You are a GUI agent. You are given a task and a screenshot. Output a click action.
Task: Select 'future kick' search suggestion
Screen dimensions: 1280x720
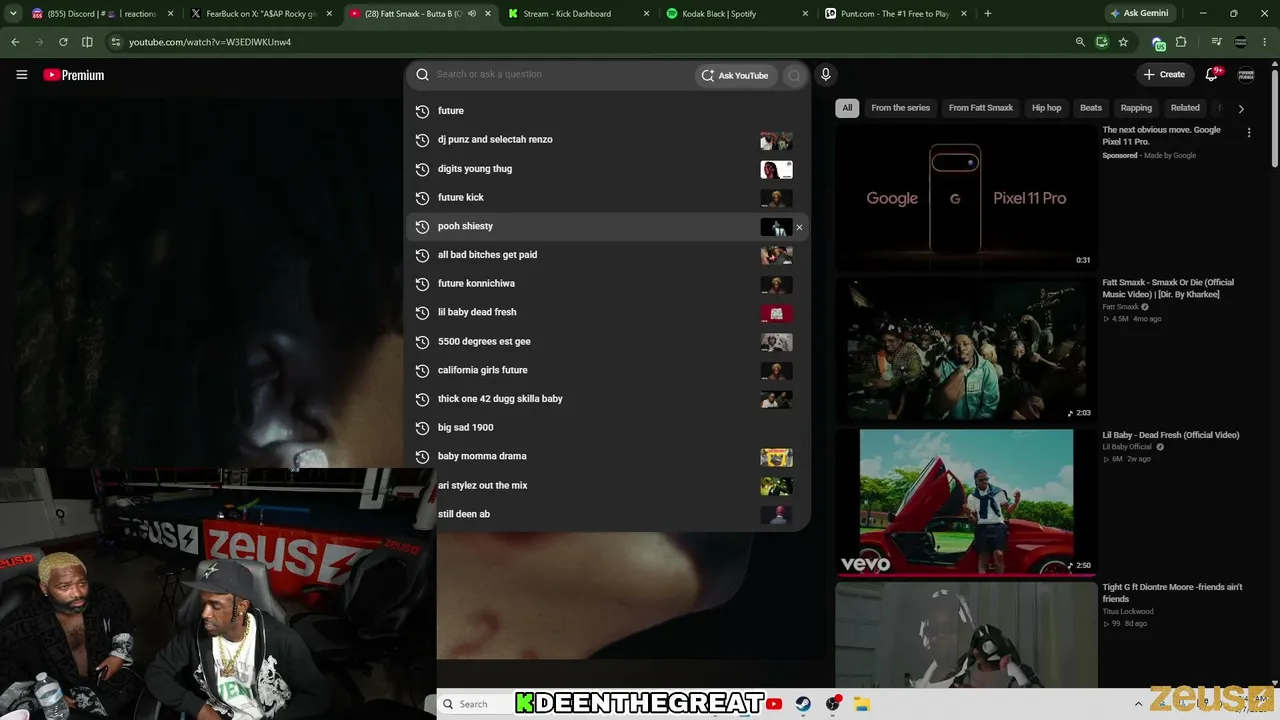[x=607, y=198]
